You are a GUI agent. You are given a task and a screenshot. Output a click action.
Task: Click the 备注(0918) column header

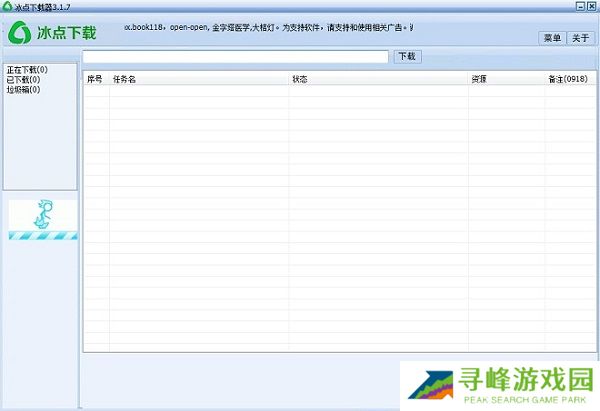tap(568, 79)
